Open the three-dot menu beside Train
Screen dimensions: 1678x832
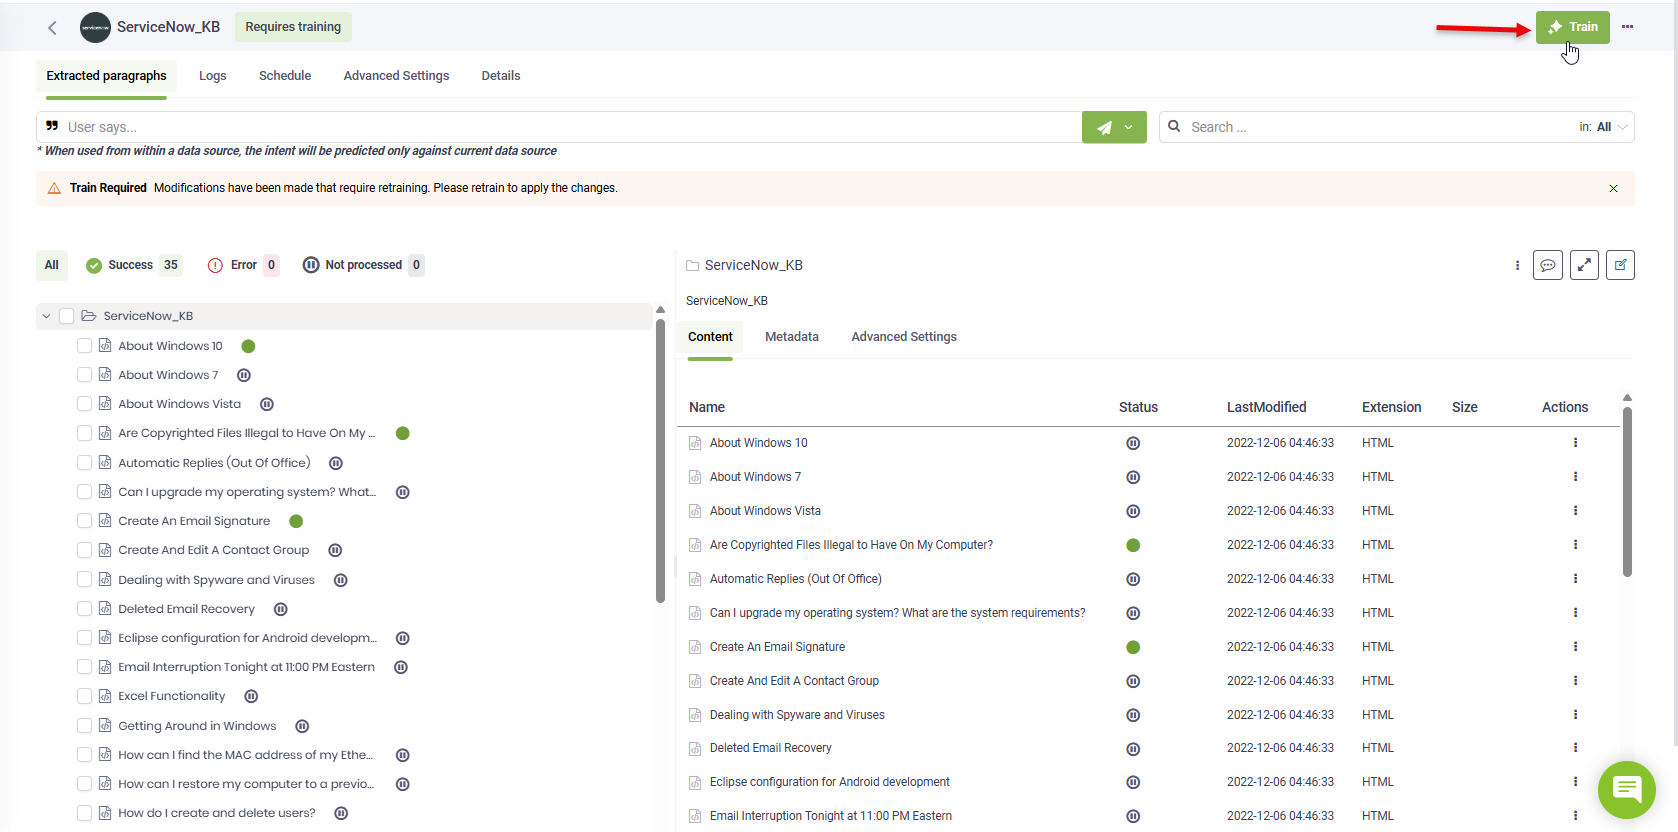click(x=1627, y=27)
